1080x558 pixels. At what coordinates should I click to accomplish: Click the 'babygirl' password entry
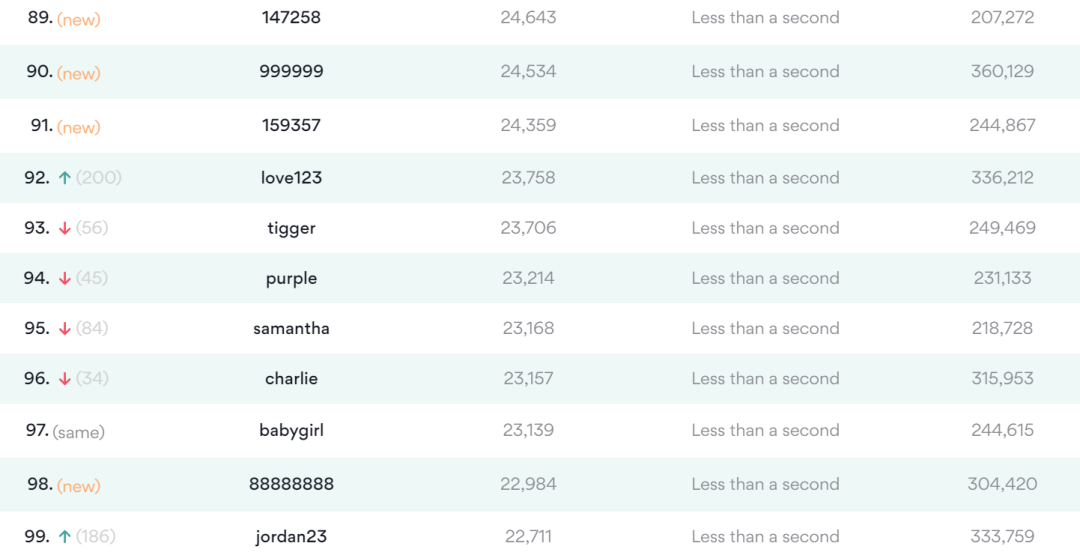click(x=291, y=430)
